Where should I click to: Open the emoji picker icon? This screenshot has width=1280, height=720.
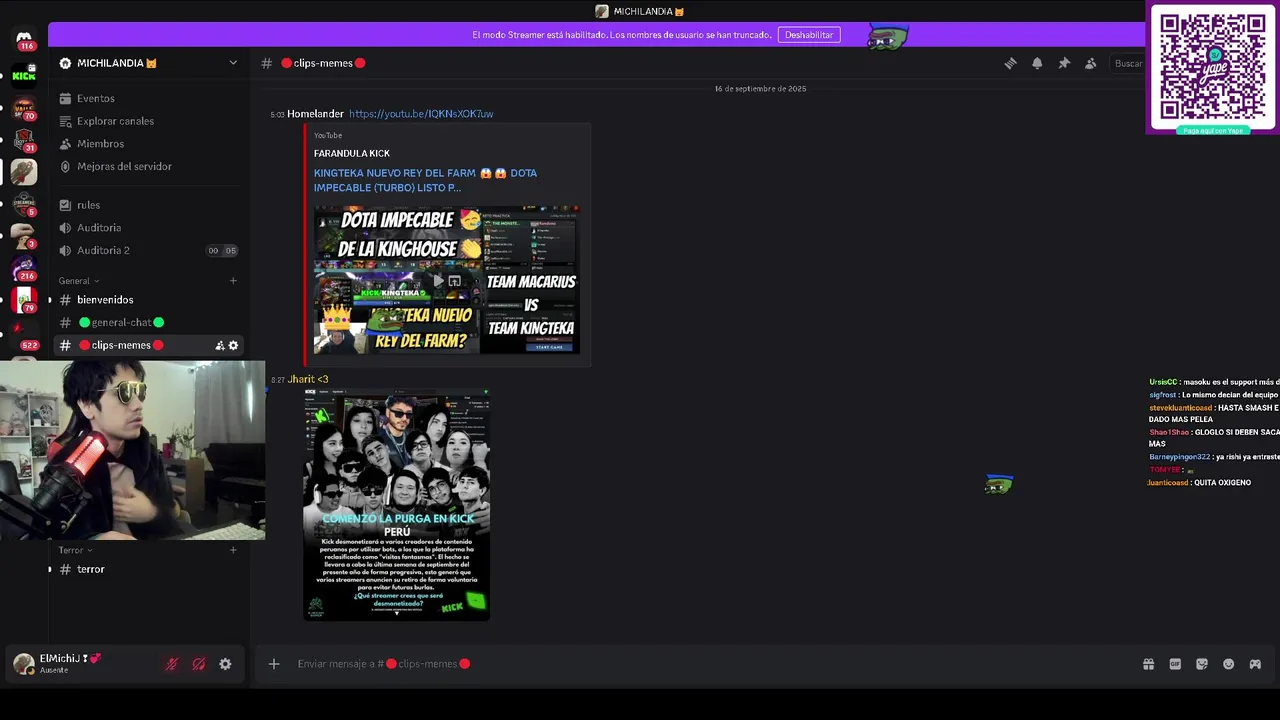point(1229,664)
